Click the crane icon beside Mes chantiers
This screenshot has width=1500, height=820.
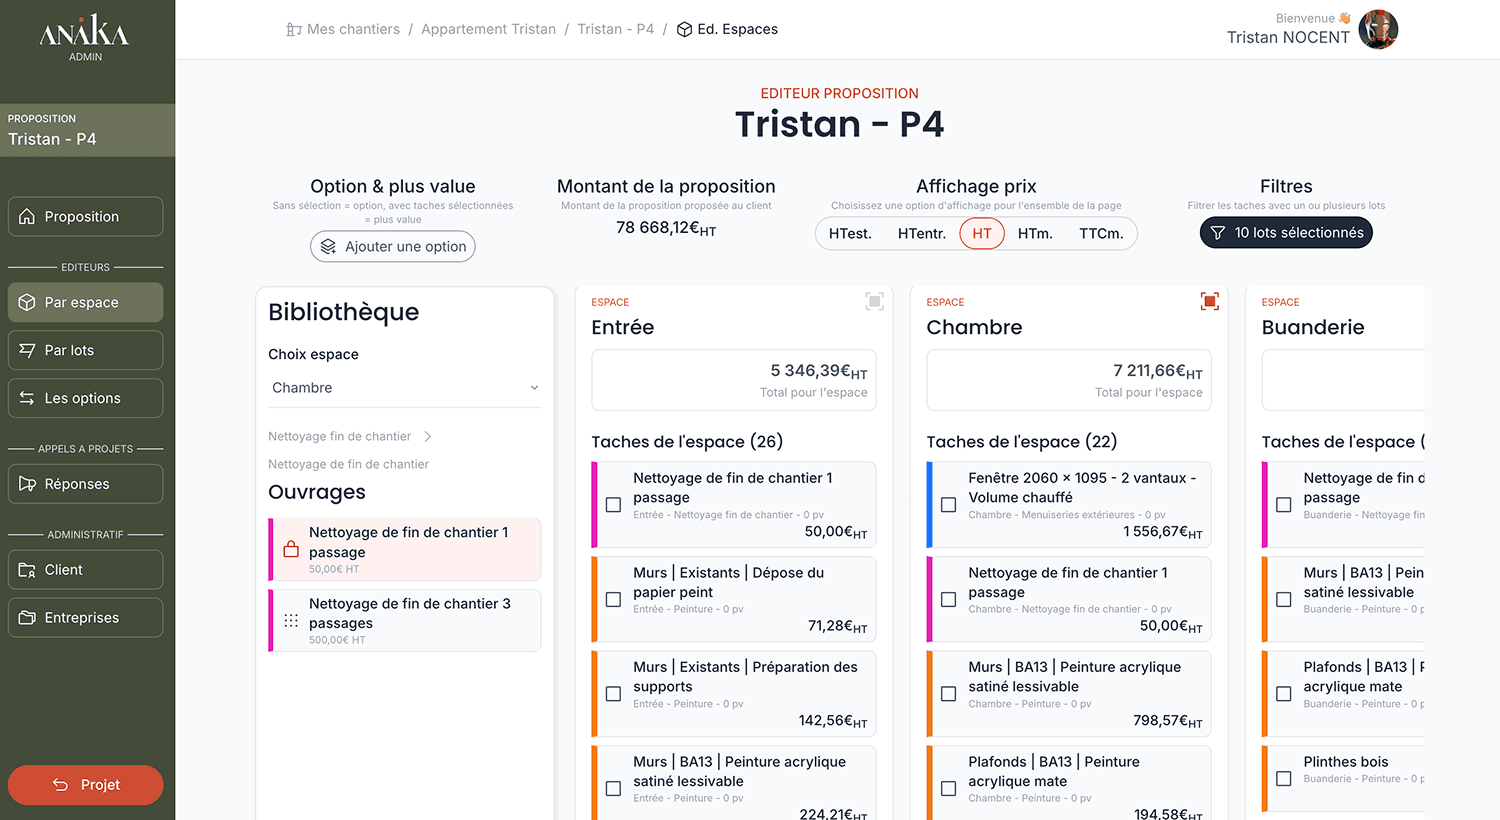294,29
